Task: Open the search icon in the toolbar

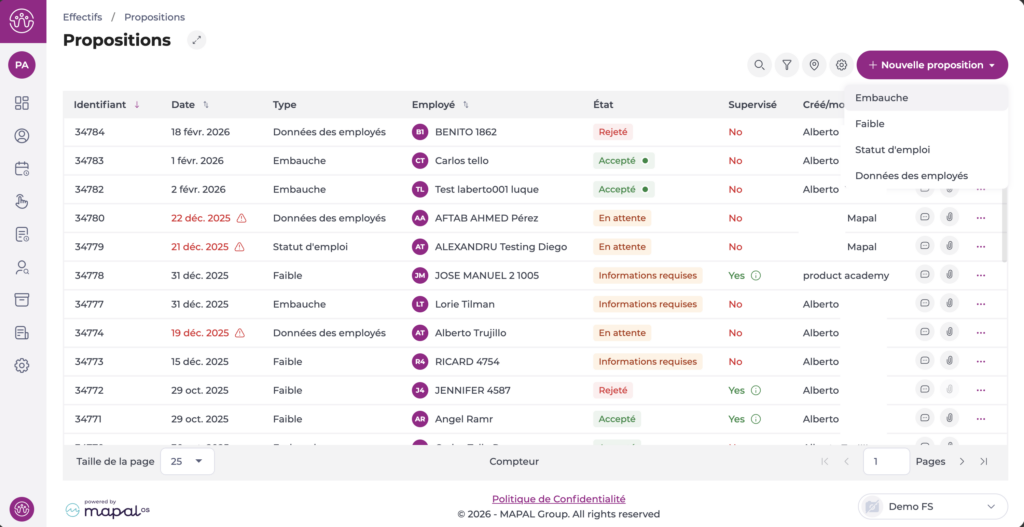Action: [x=760, y=65]
